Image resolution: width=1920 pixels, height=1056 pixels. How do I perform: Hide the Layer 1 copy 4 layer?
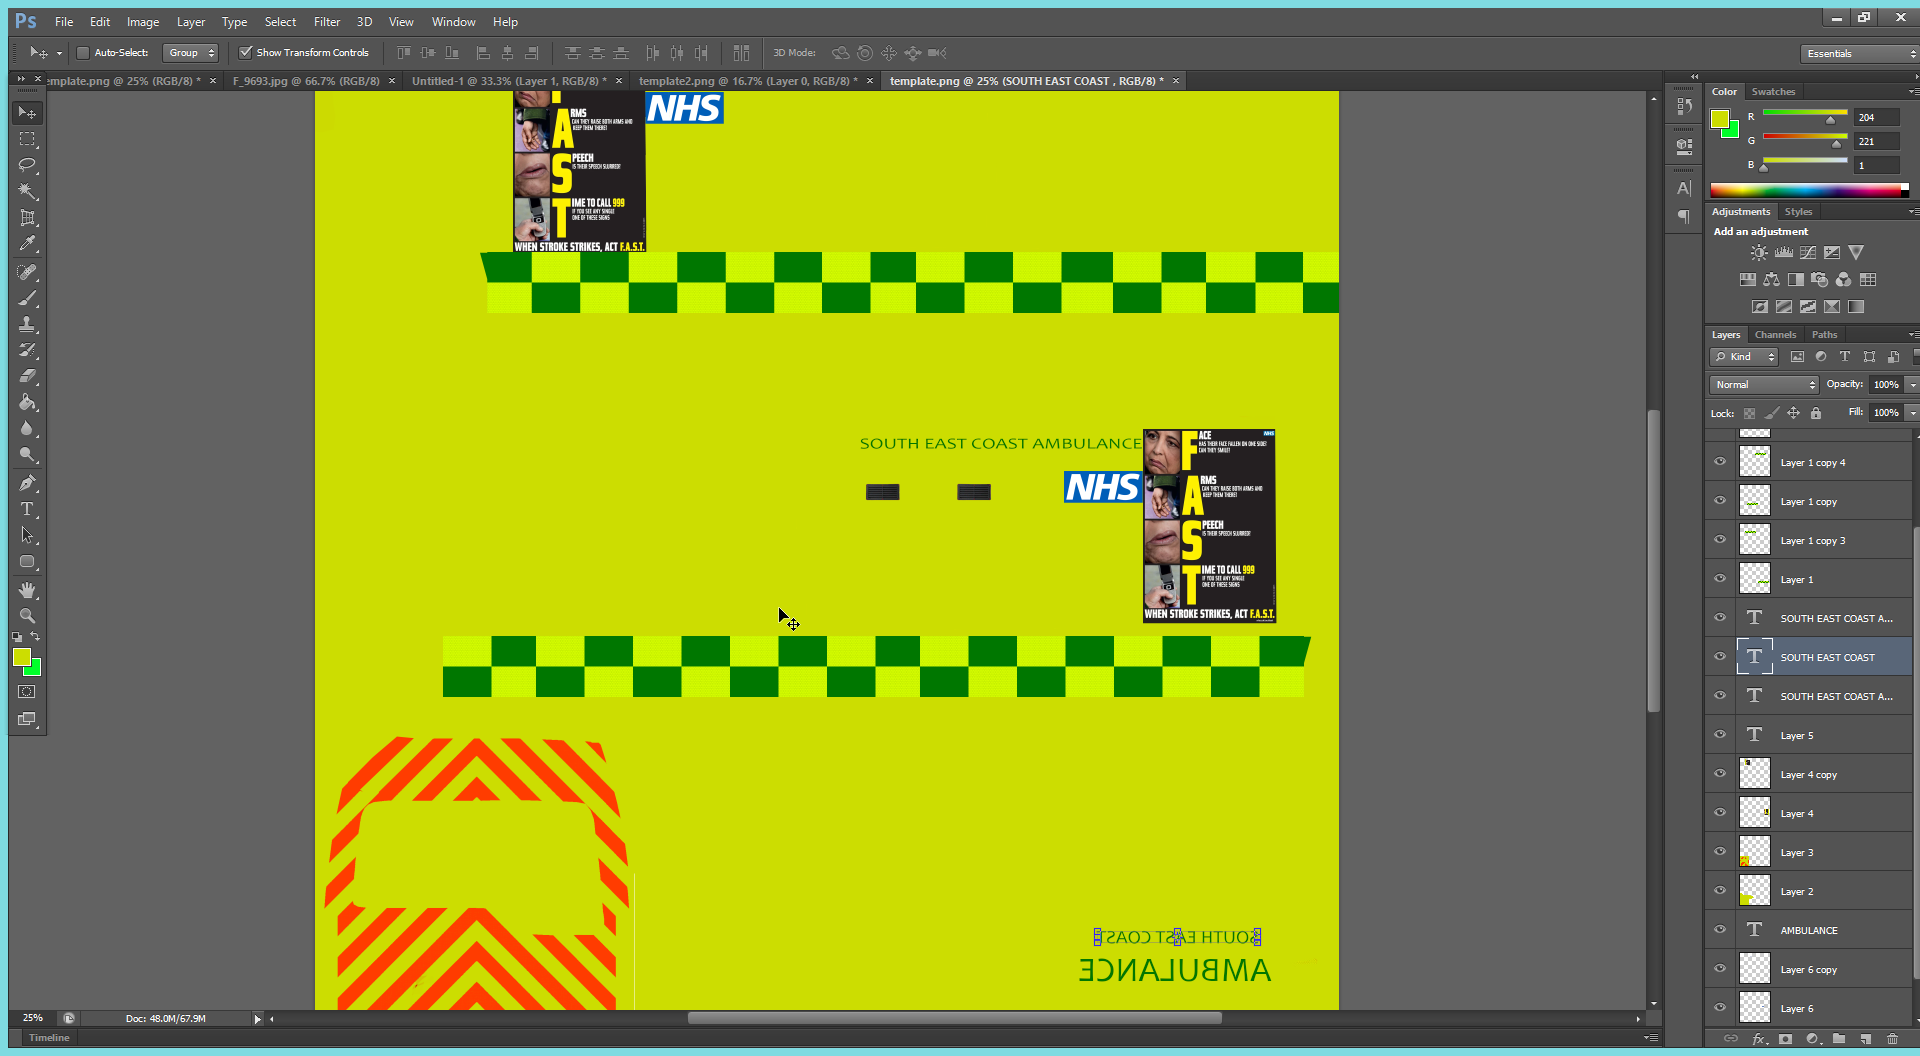[x=1720, y=462]
